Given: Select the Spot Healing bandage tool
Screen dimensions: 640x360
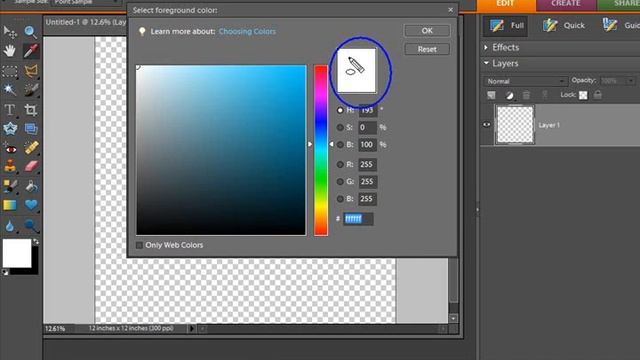Looking at the screenshot, I should pyautogui.click(x=31, y=148).
